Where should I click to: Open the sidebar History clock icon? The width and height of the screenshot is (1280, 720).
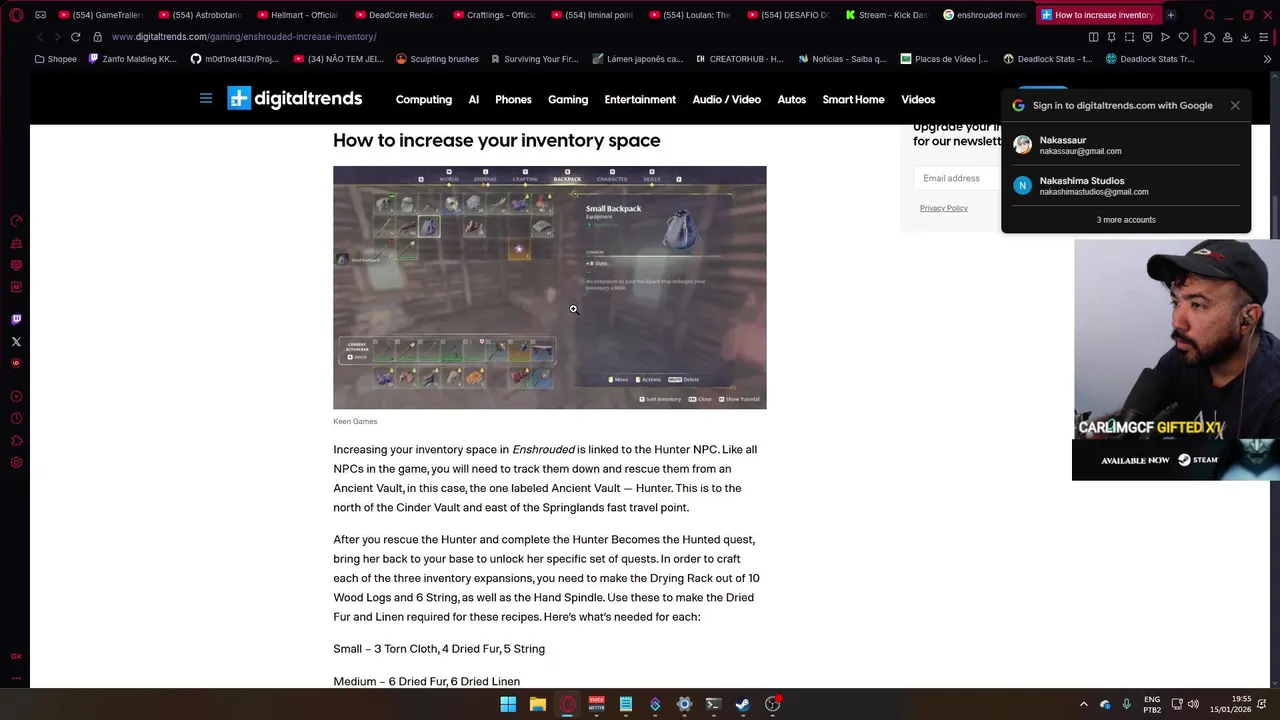[x=16, y=418]
